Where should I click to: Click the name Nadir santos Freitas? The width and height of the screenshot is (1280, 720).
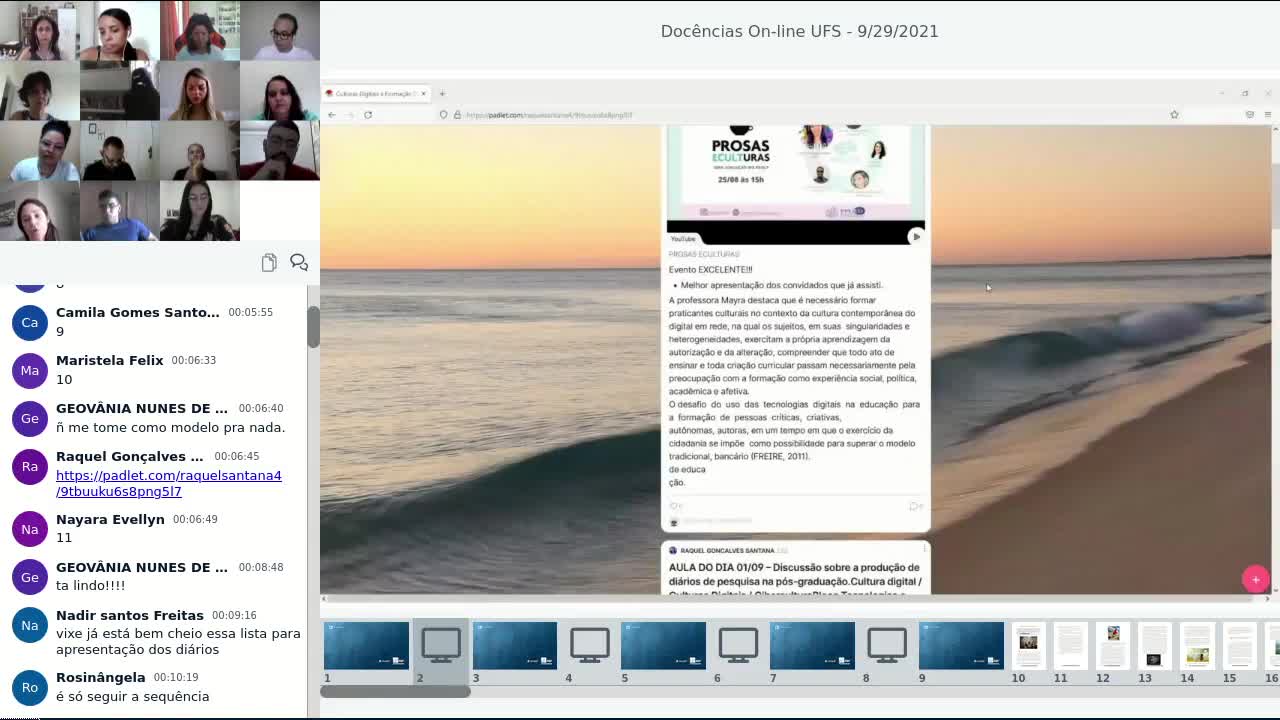tap(130, 615)
